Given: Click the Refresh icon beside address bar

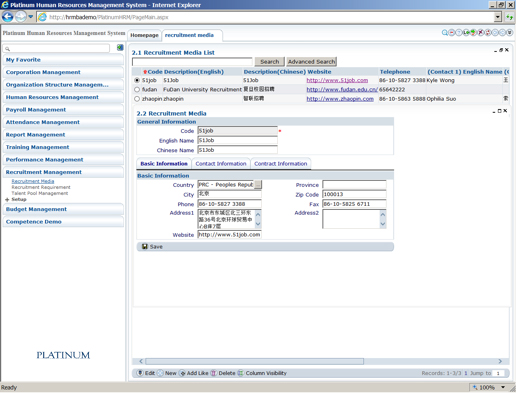Looking at the screenshot, I should point(509,17).
